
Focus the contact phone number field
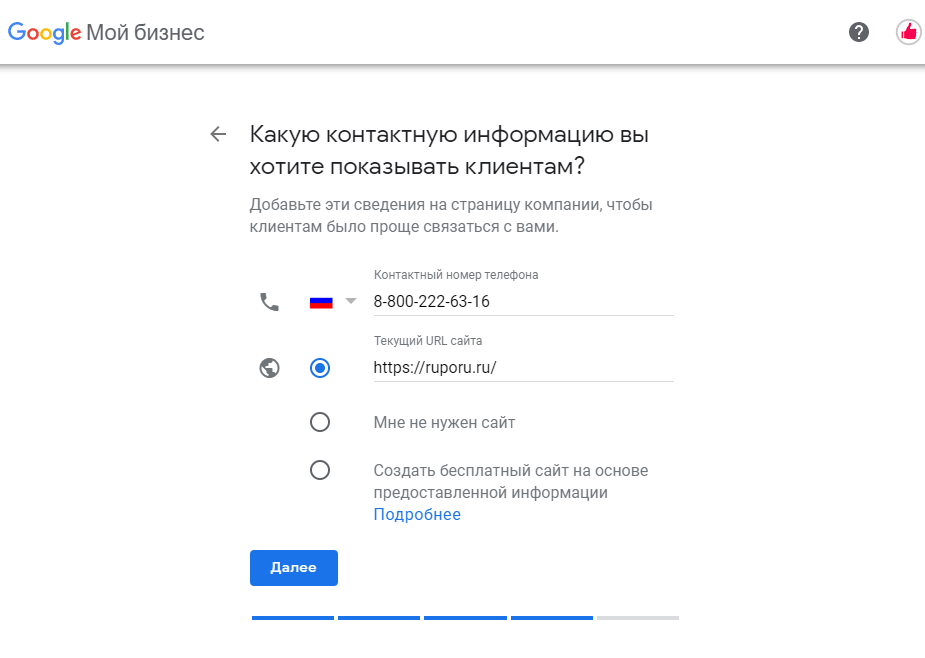coord(523,302)
